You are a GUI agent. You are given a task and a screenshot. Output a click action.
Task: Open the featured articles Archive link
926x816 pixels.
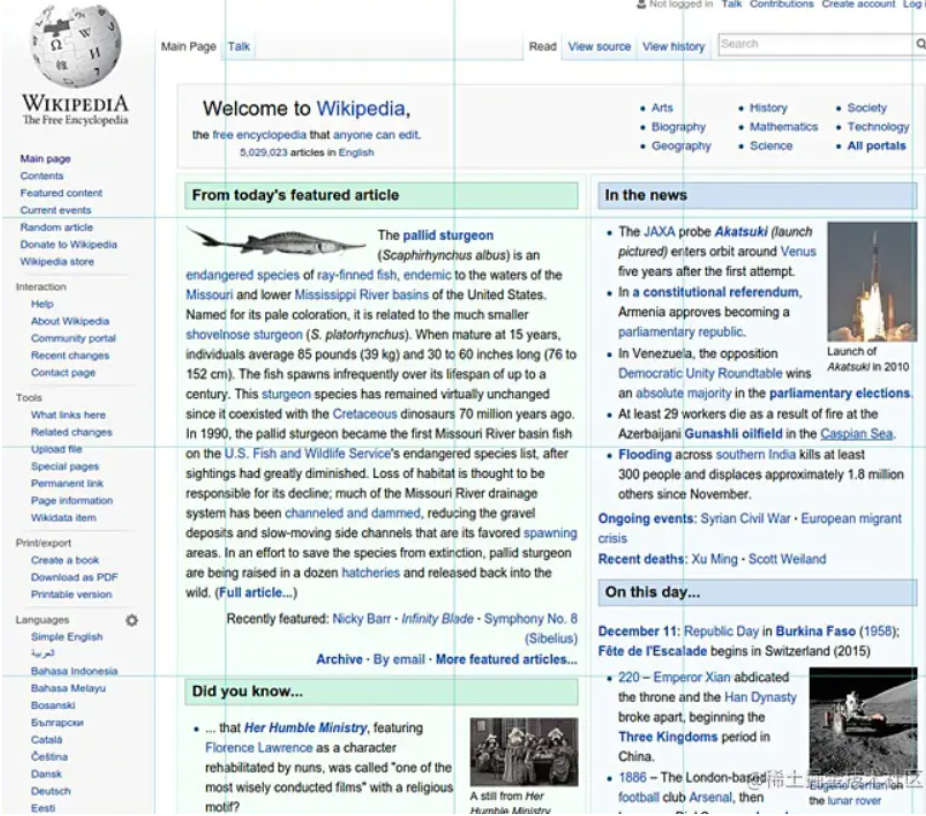339,660
